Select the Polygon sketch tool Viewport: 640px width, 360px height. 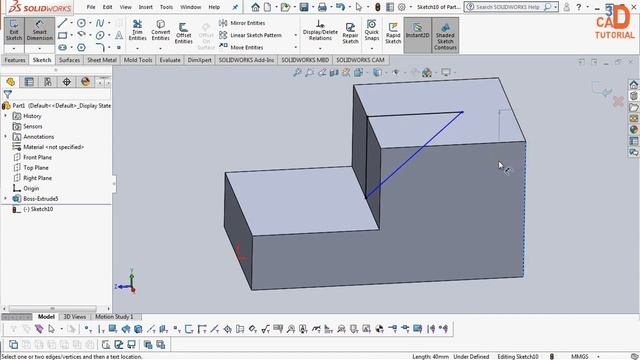(81, 48)
